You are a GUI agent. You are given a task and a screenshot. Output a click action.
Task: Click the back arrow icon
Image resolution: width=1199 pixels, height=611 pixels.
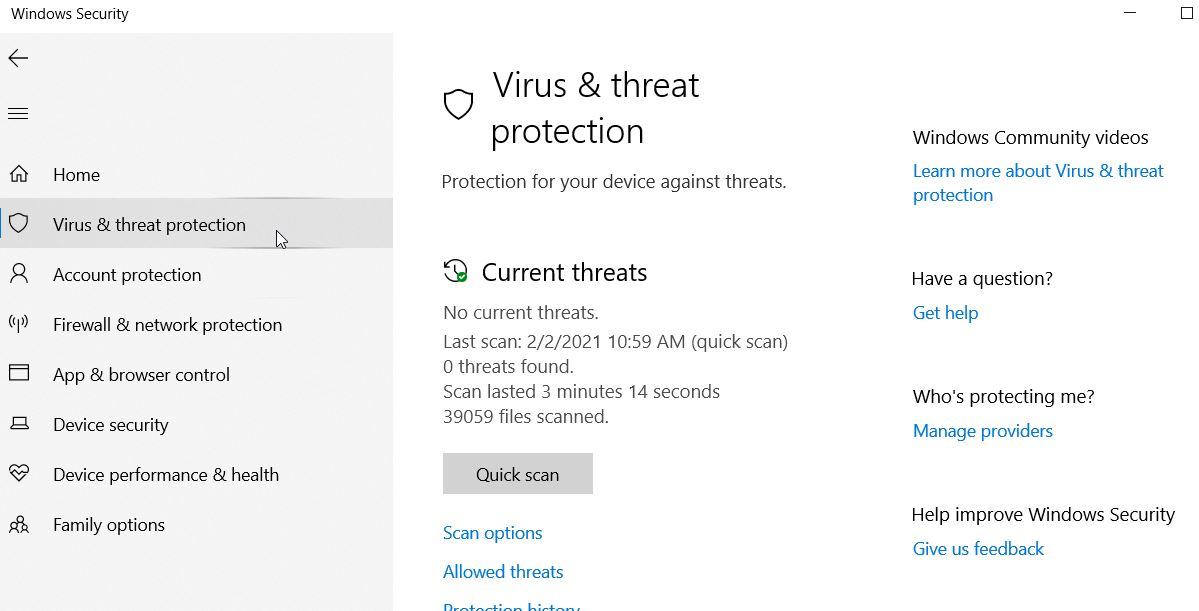coord(18,58)
